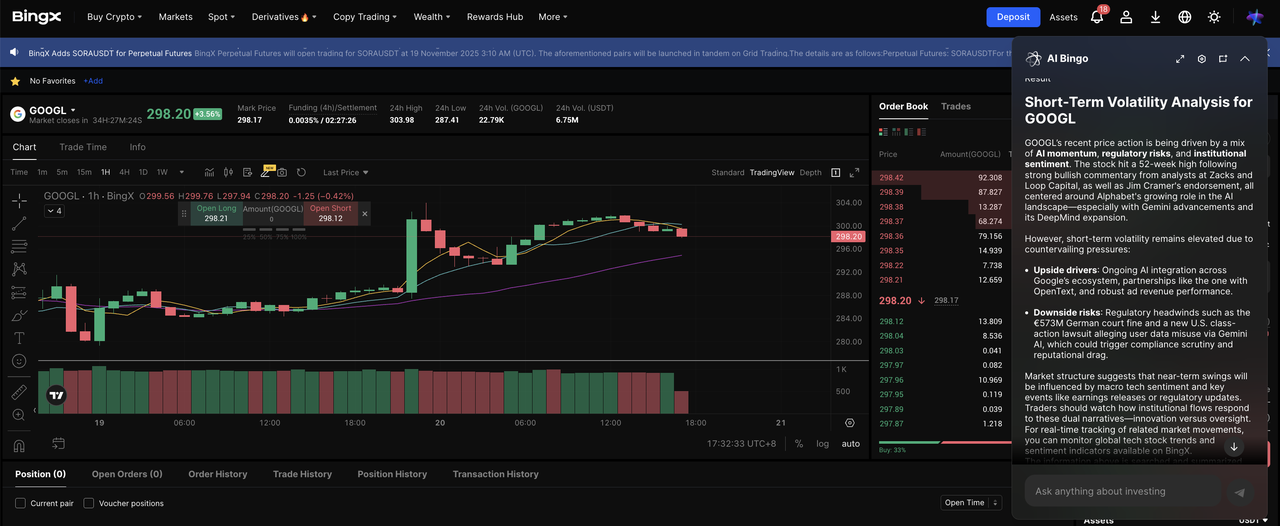Enable the Current pair checkbox
1280x526 pixels.
(21, 503)
